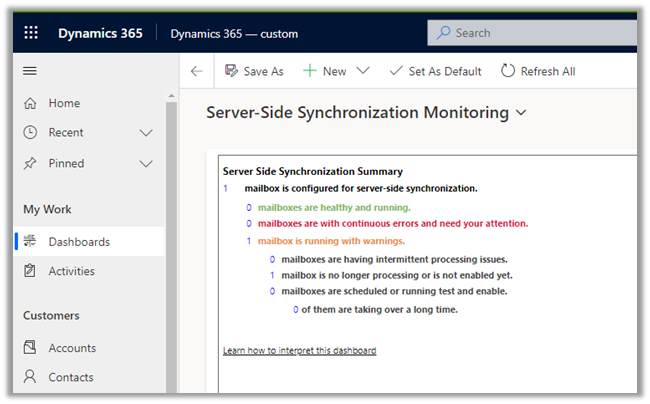Open the Dynamics 365 app launcher waffle
This screenshot has width=650, height=404.
pos(30,33)
